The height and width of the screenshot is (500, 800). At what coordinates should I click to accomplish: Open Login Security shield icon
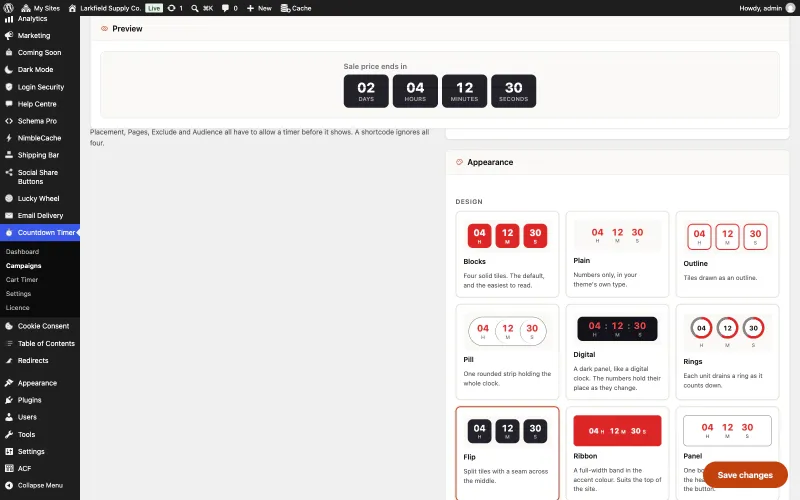tap(9, 87)
